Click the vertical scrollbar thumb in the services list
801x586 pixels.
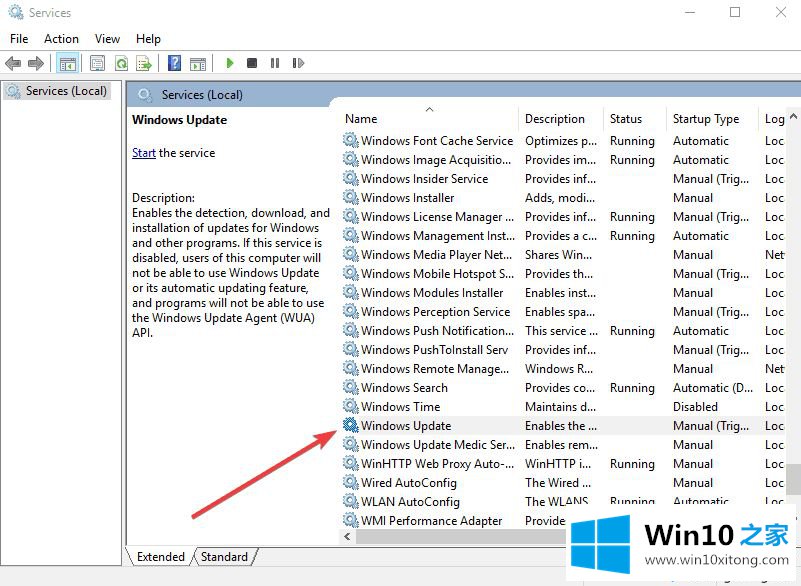[793, 479]
